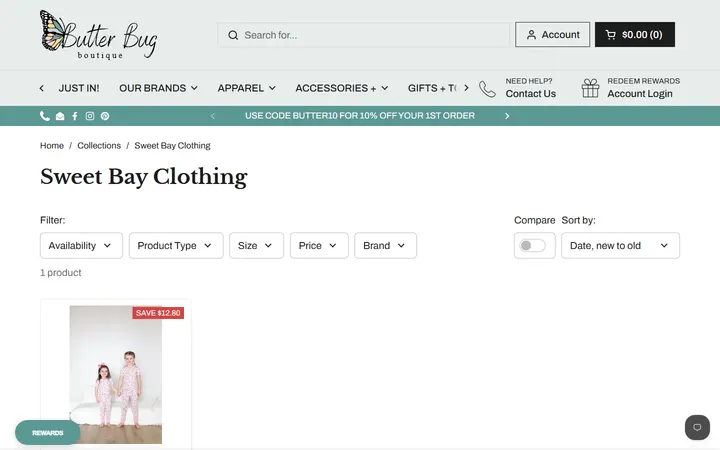Screen dimensions: 720x450
Task: Click the Contact Us link
Action: point(530,94)
